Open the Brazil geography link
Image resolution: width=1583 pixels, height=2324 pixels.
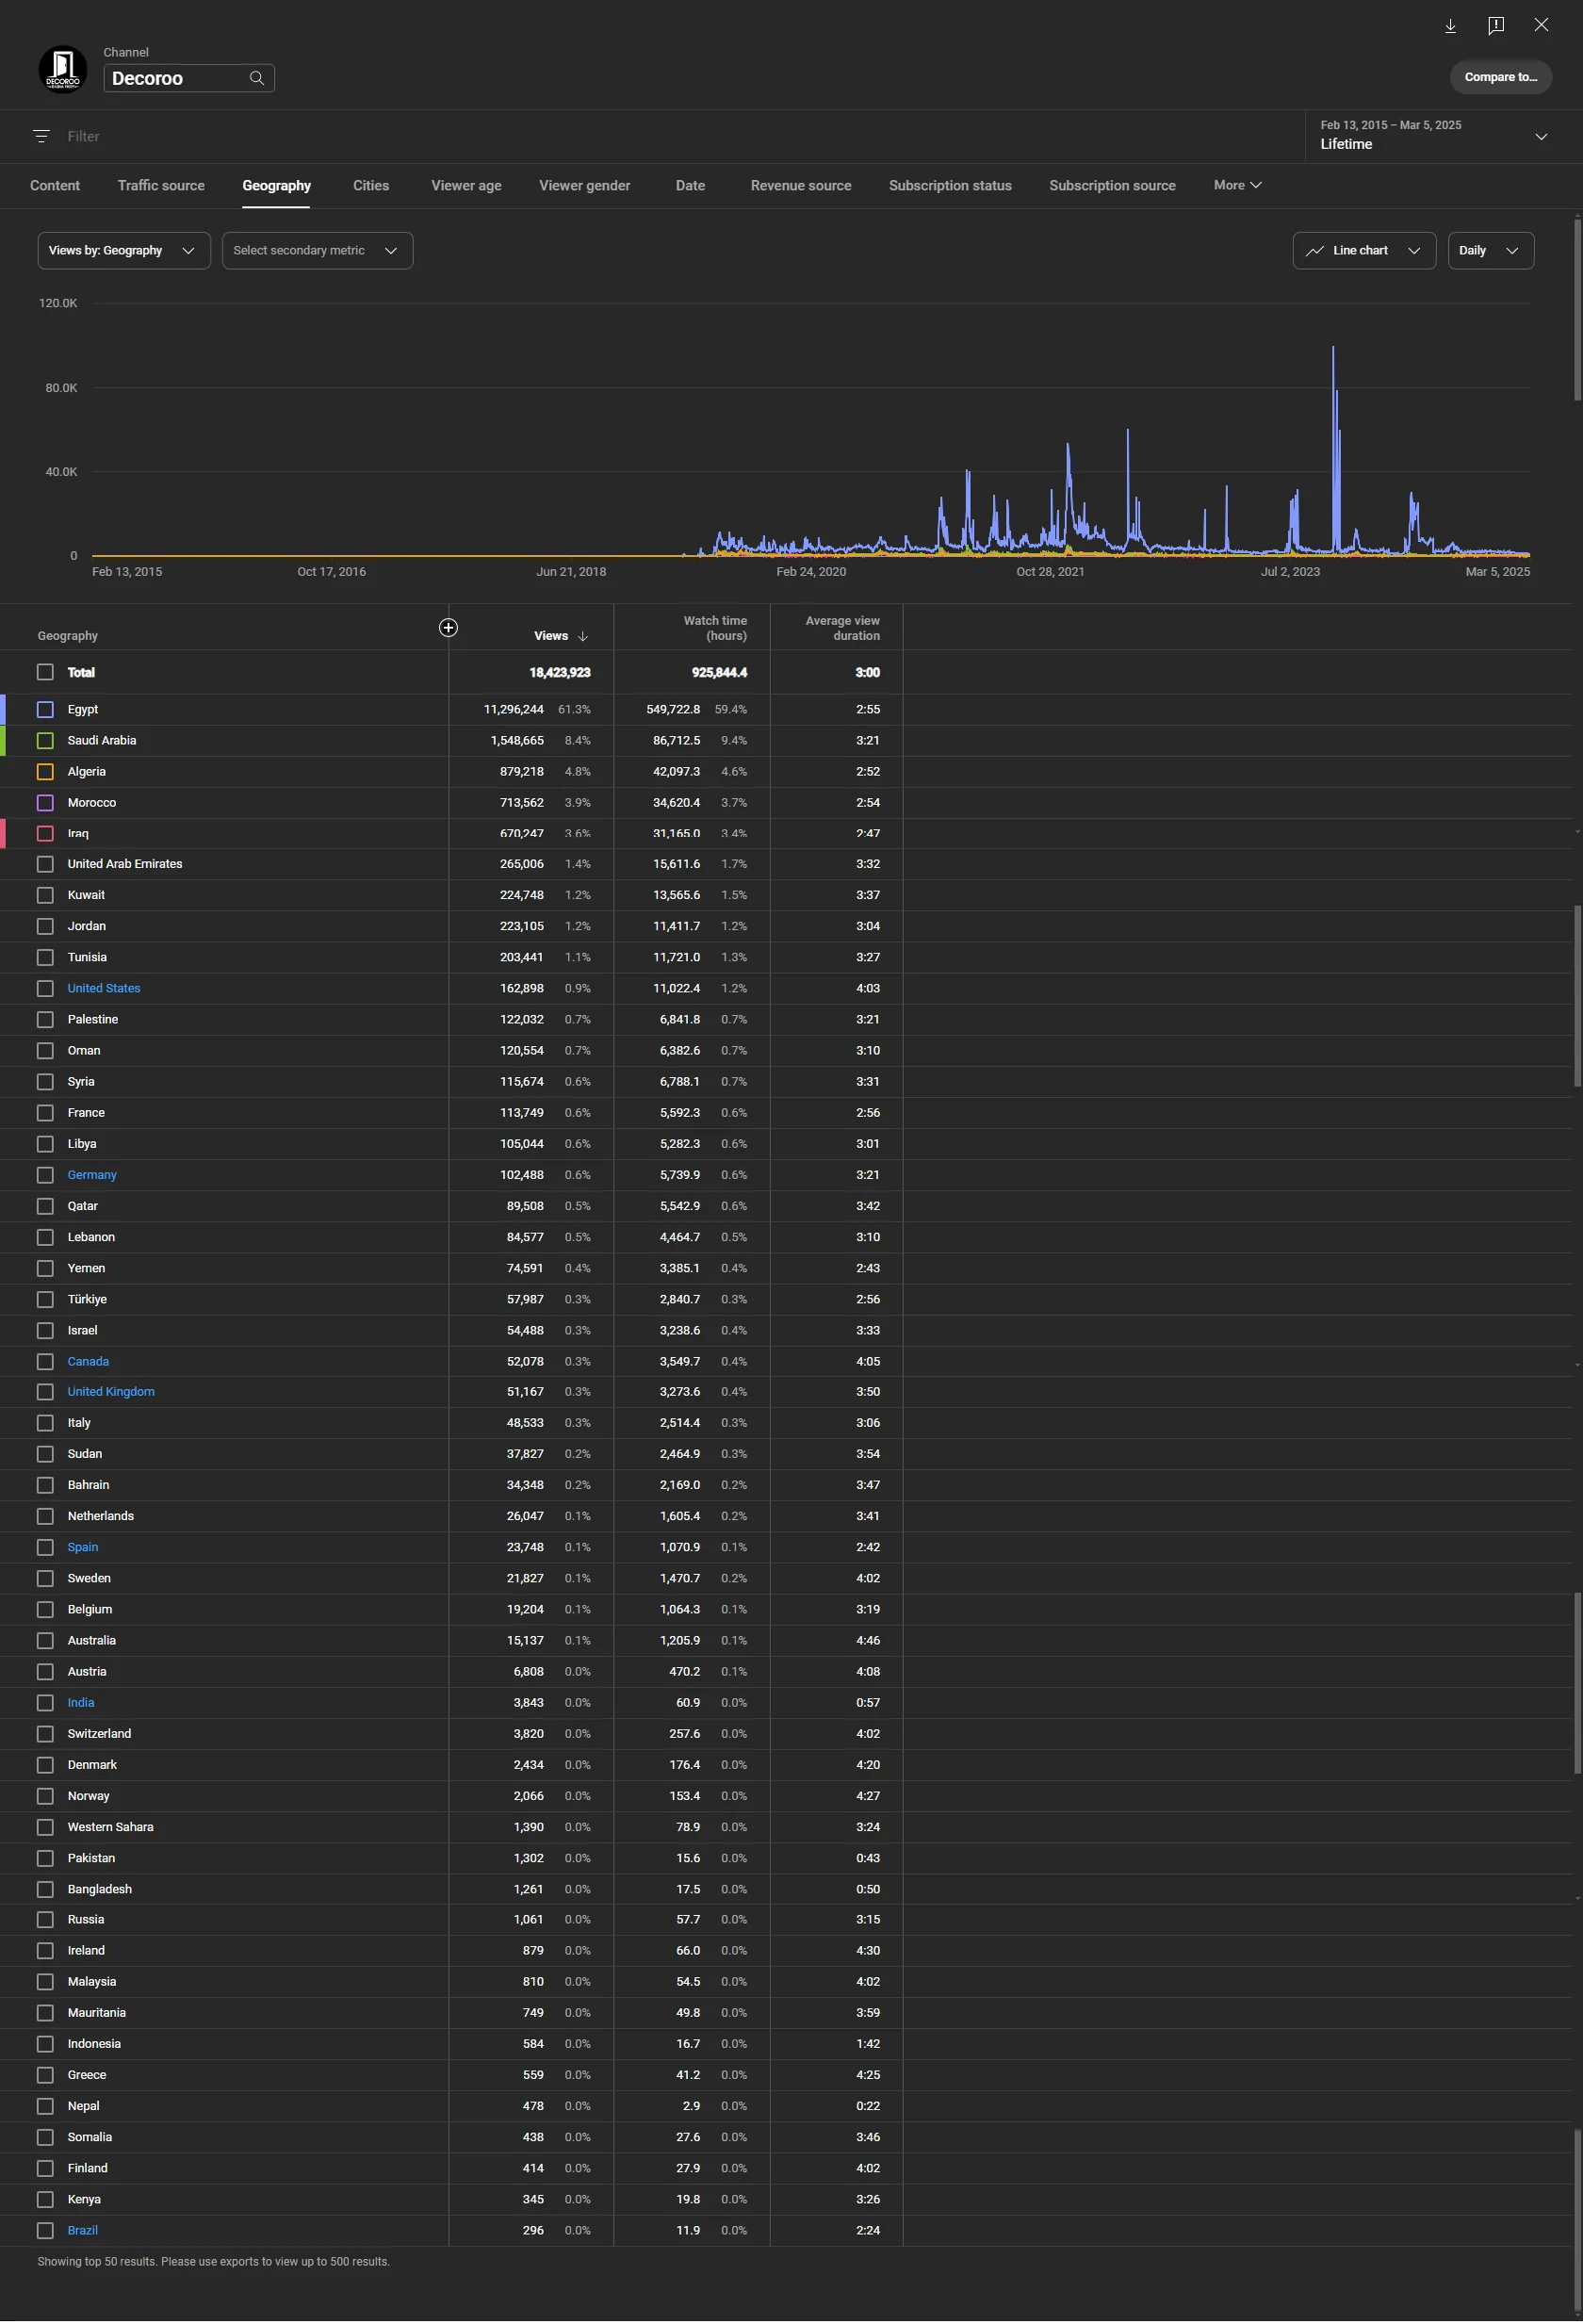pos(83,2231)
